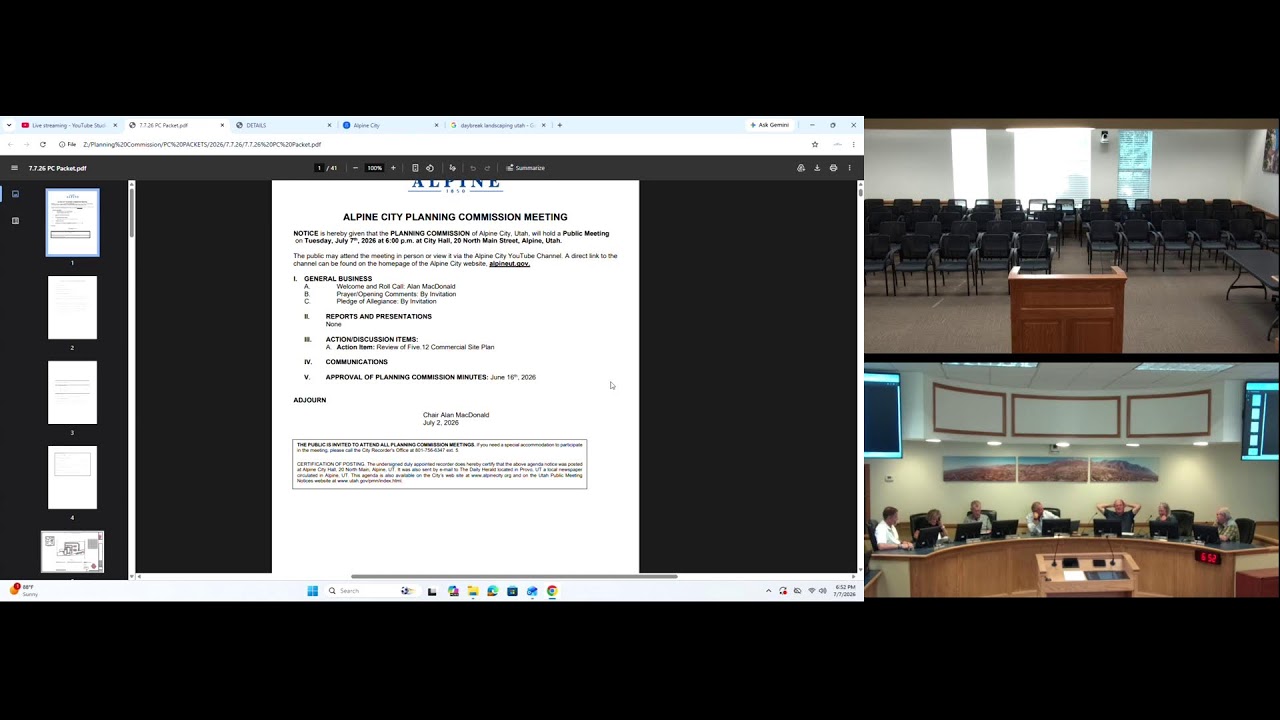The height and width of the screenshot is (720, 1280).
Task: Open volume control in system tray
Action: [x=822, y=591]
